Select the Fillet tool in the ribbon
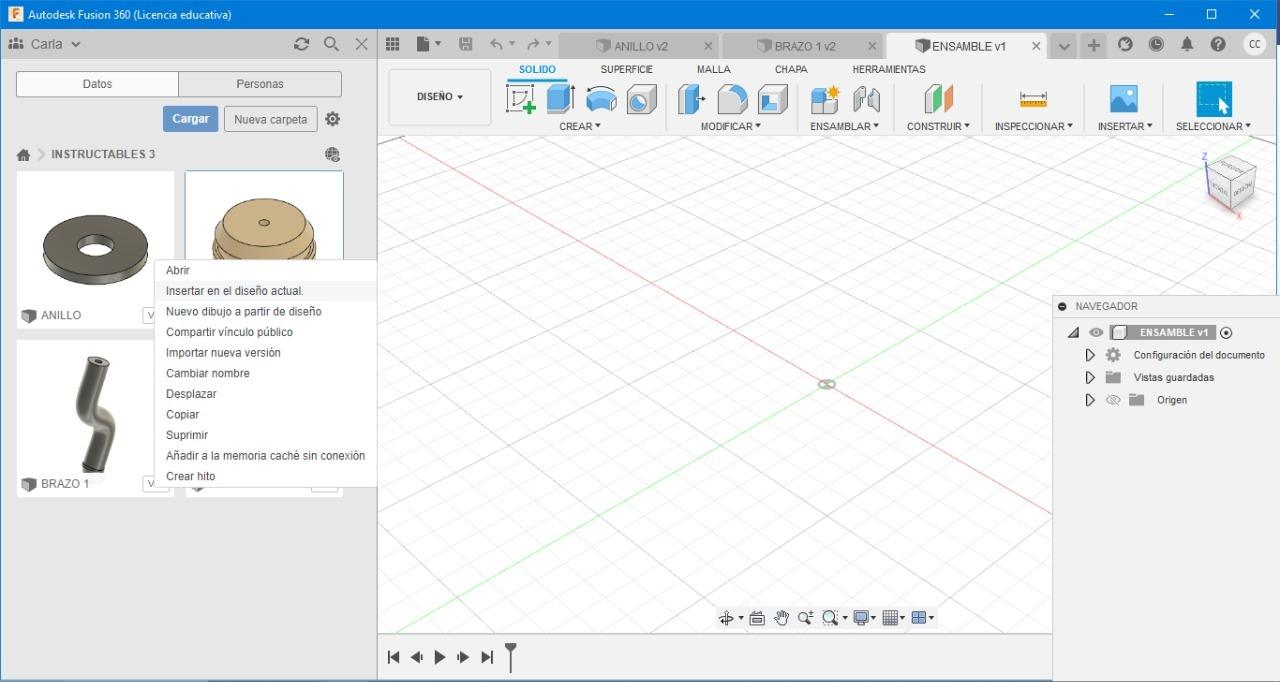The height and width of the screenshot is (682, 1280). coord(732,99)
